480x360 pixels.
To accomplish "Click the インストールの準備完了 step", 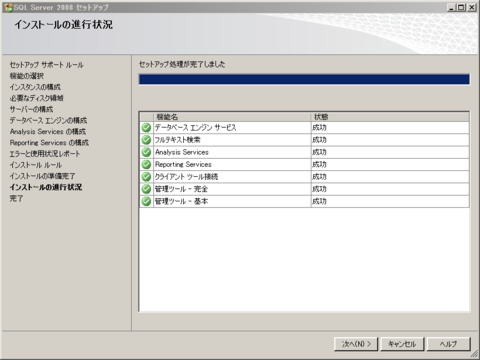I will pos(42,176).
